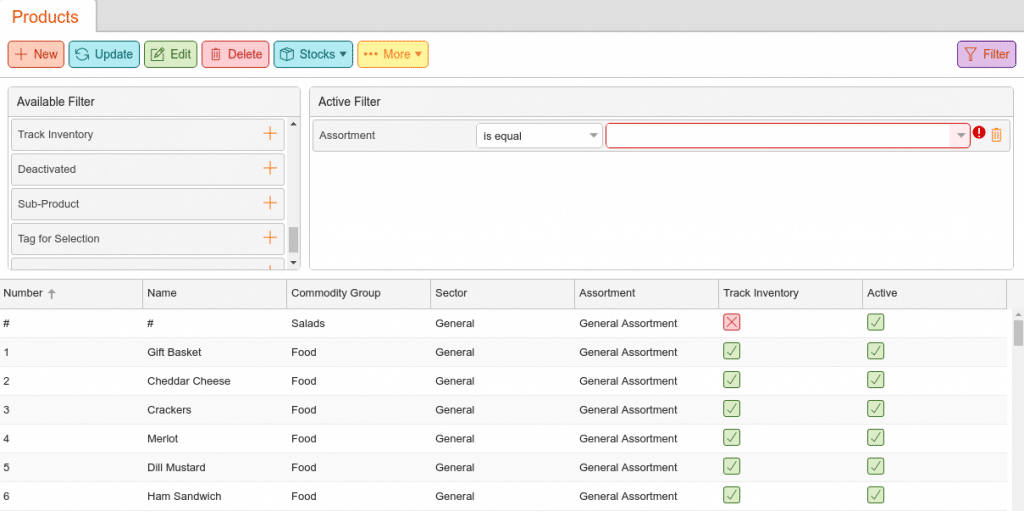Remove the Assortment filter with trash icon

point(996,135)
